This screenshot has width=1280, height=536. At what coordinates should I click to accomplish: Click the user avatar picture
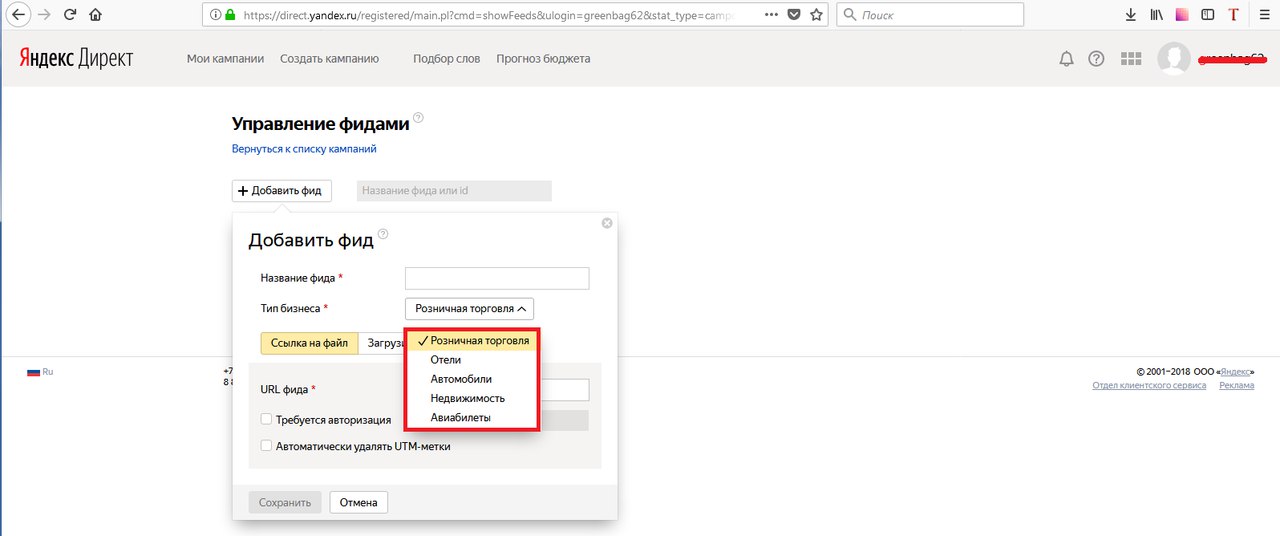coord(1174,59)
